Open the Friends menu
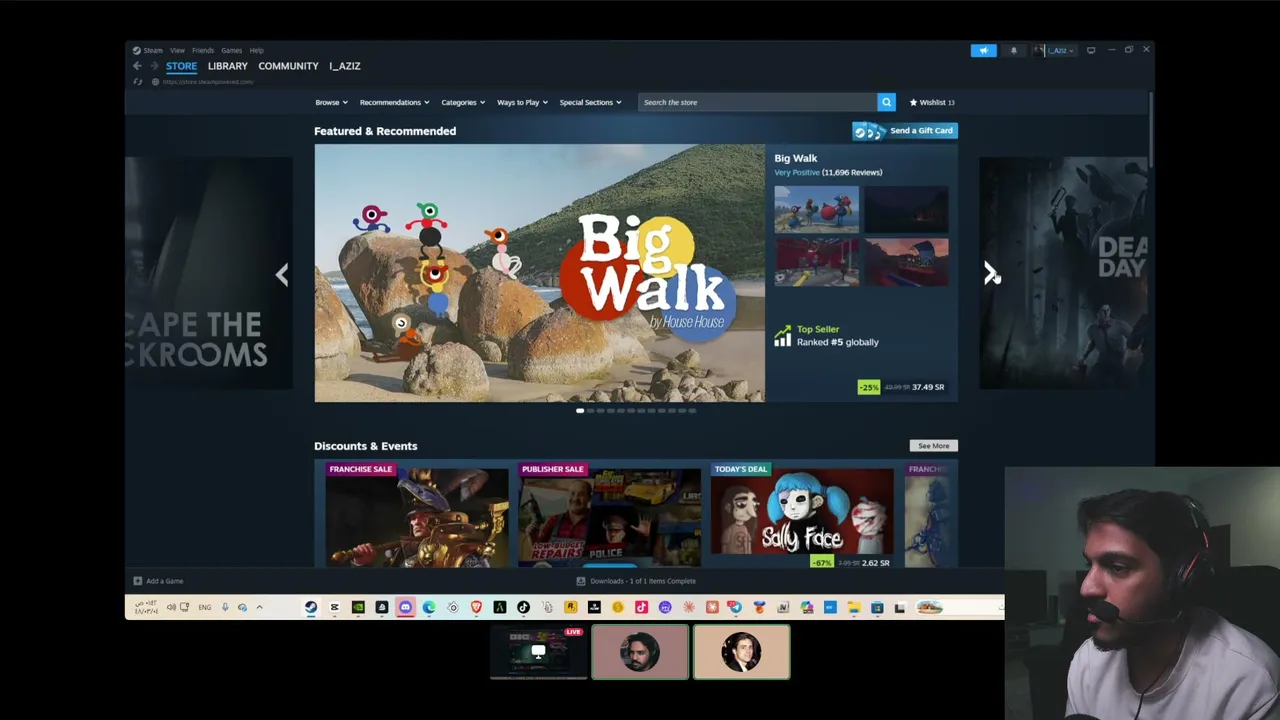 pos(203,50)
